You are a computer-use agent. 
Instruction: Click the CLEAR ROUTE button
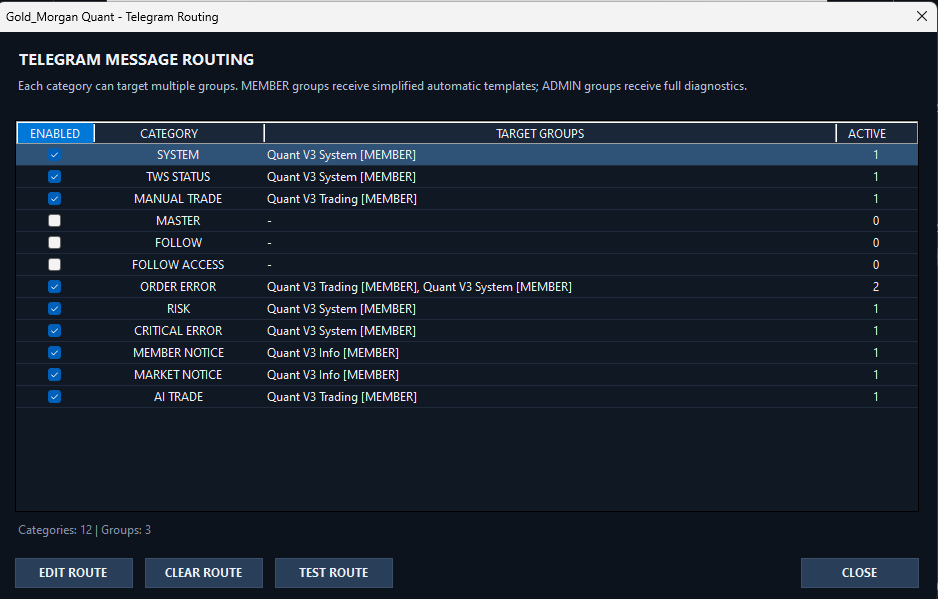[203, 573]
